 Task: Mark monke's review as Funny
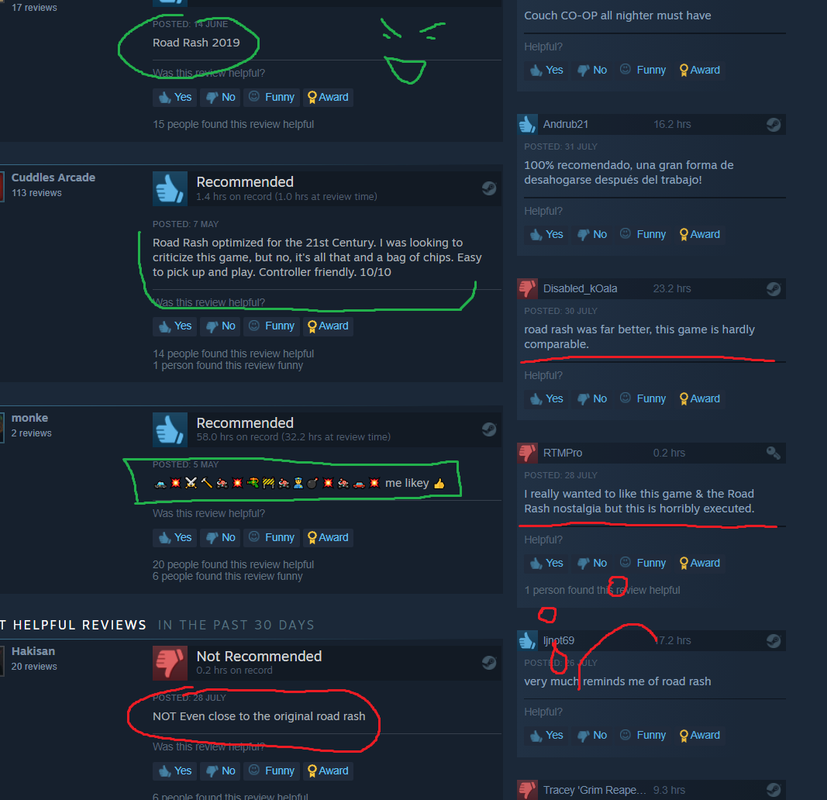[x=272, y=537]
